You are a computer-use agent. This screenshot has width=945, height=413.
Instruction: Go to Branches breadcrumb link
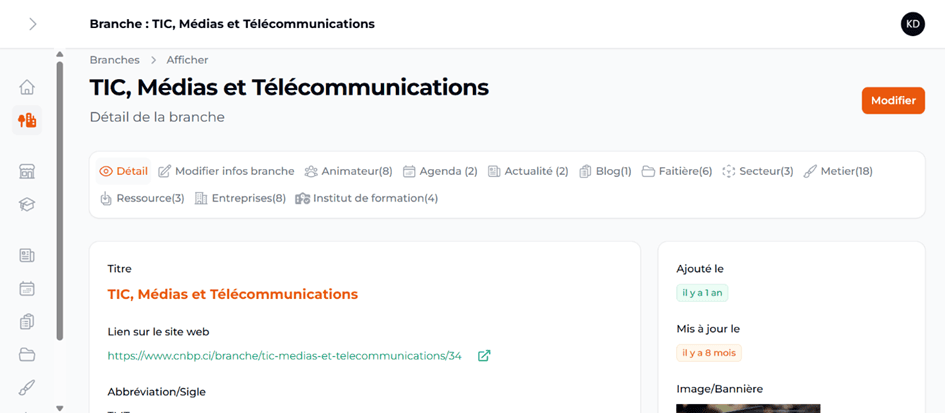coord(114,60)
